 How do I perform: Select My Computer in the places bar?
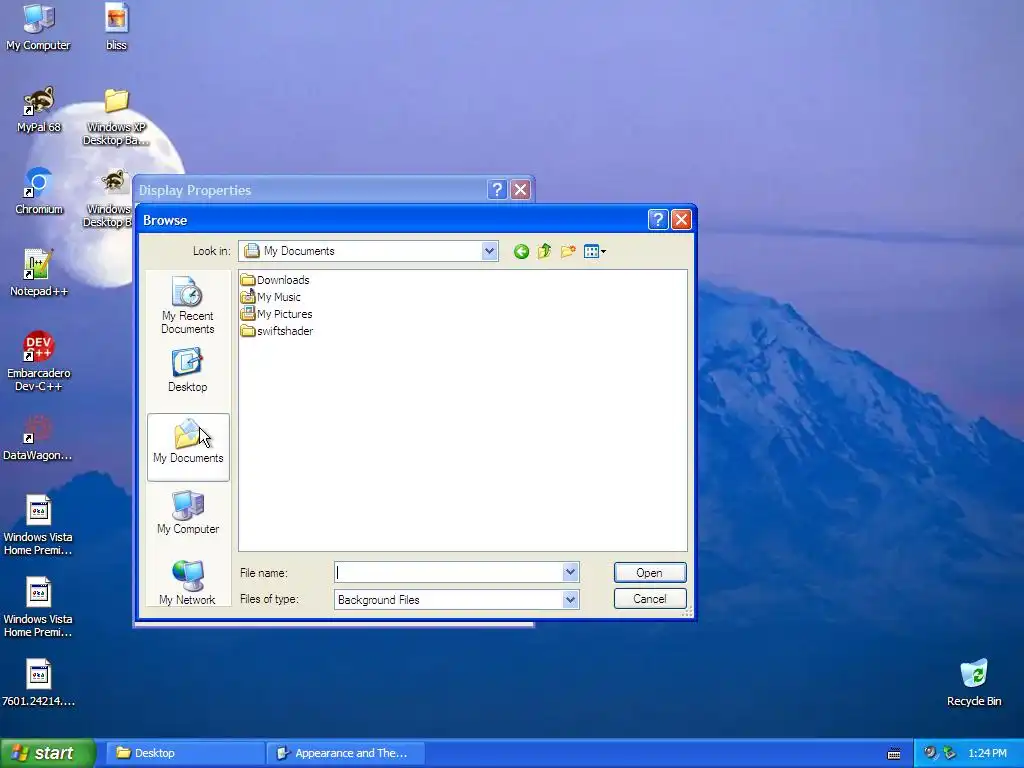tap(187, 513)
